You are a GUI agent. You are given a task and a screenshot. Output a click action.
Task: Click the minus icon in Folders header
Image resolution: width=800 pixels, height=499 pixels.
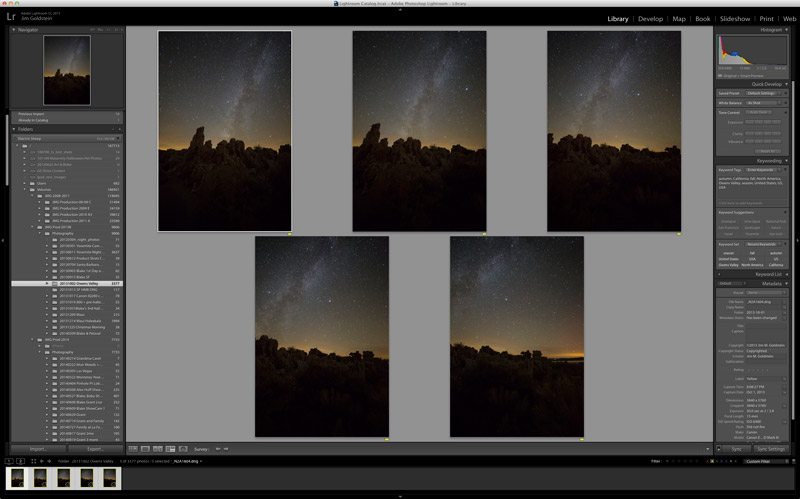[x=113, y=129]
